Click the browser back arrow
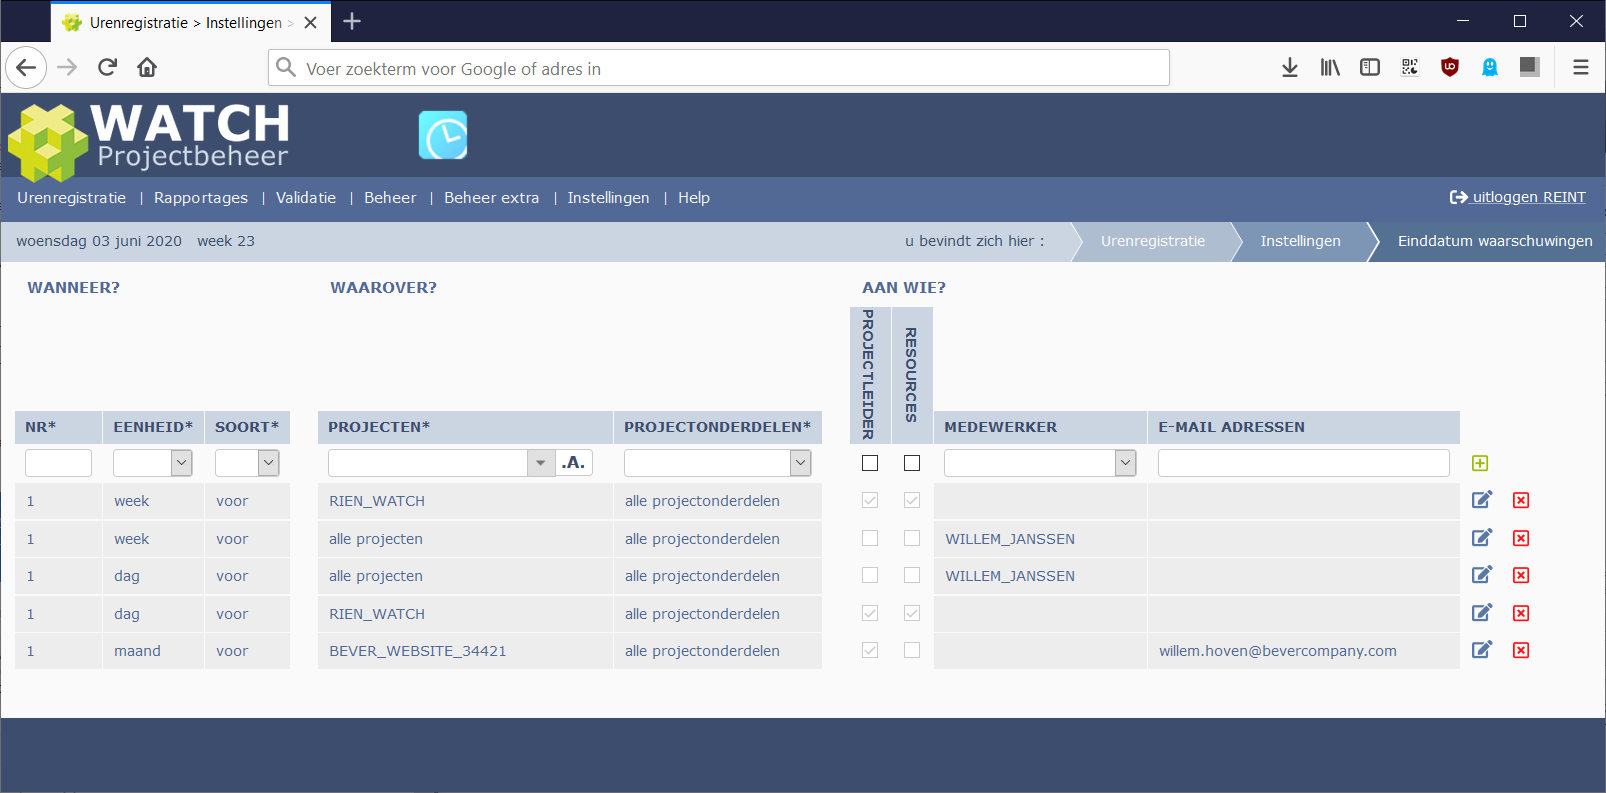Viewport: 1606px width, 793px height. tap(26, 67)
